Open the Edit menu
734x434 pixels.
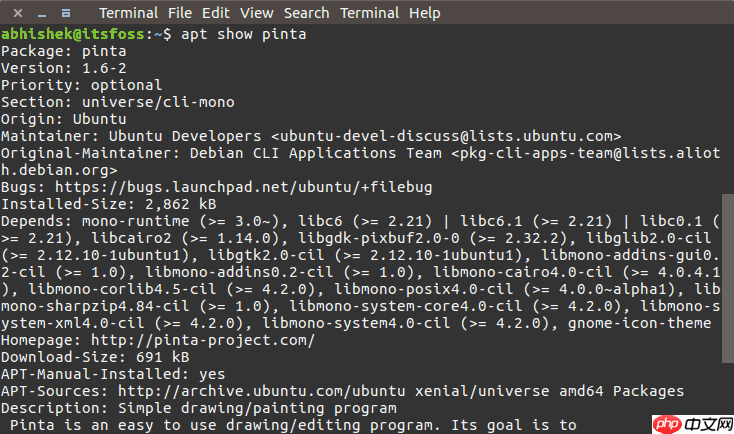(215, 13)
